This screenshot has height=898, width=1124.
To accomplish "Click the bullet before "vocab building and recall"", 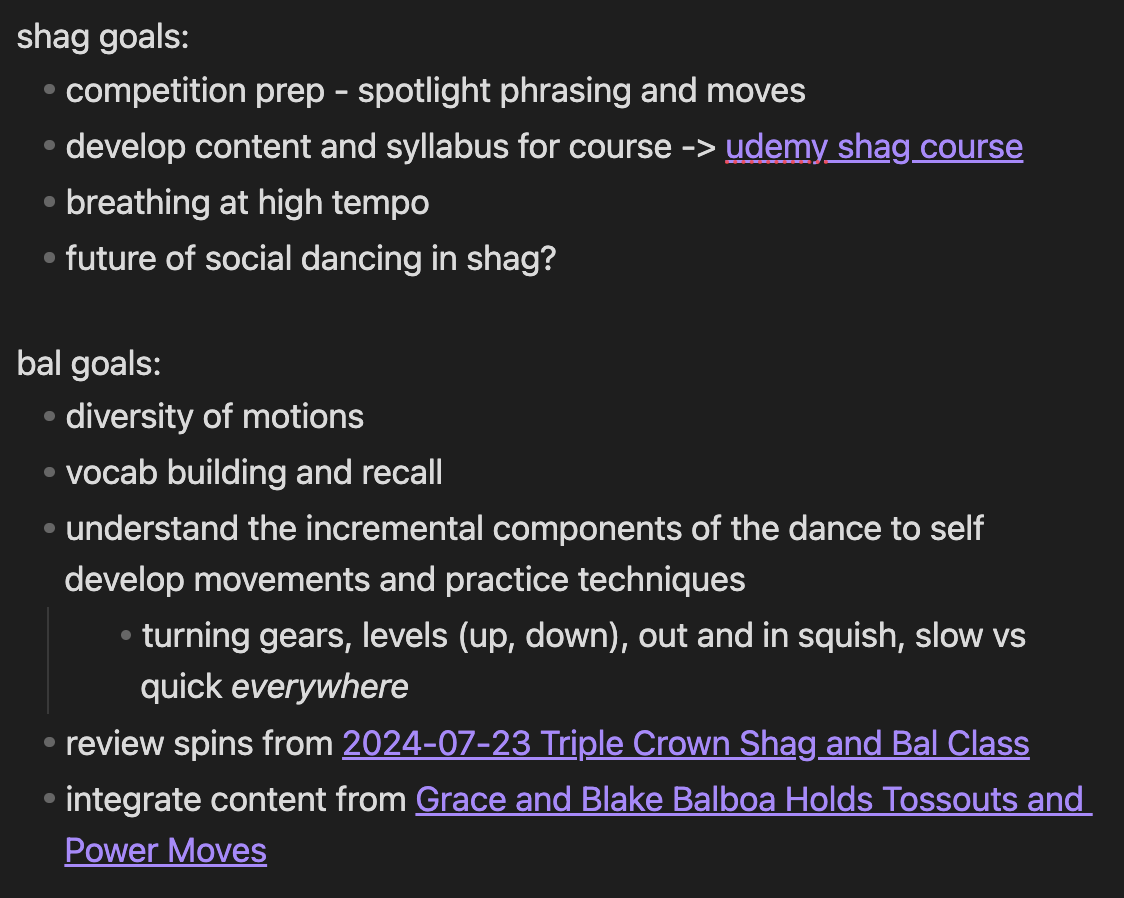I will pyautogui.click(x=49, y=472).
